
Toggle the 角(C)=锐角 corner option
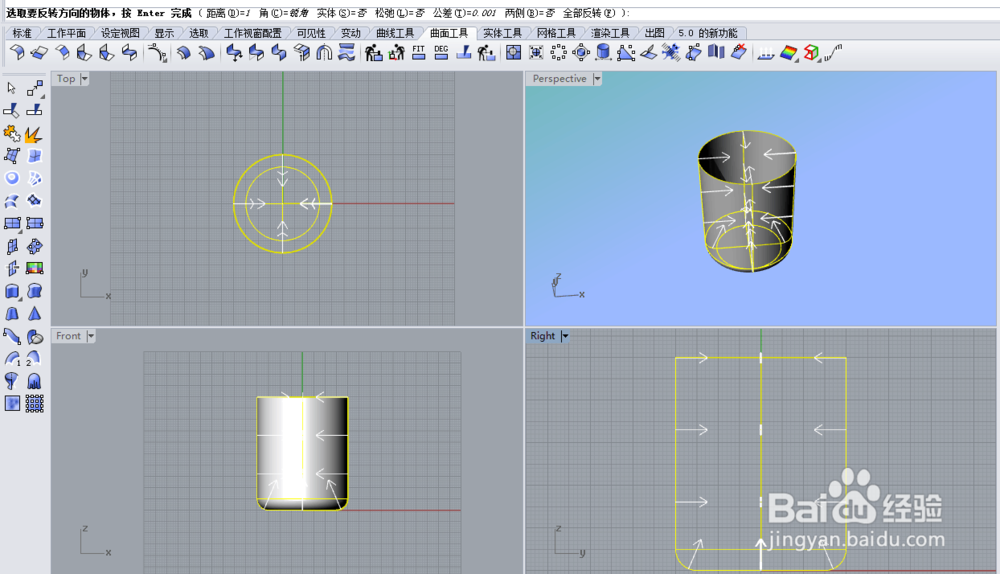pyautogui.click(x=284, y=13)
